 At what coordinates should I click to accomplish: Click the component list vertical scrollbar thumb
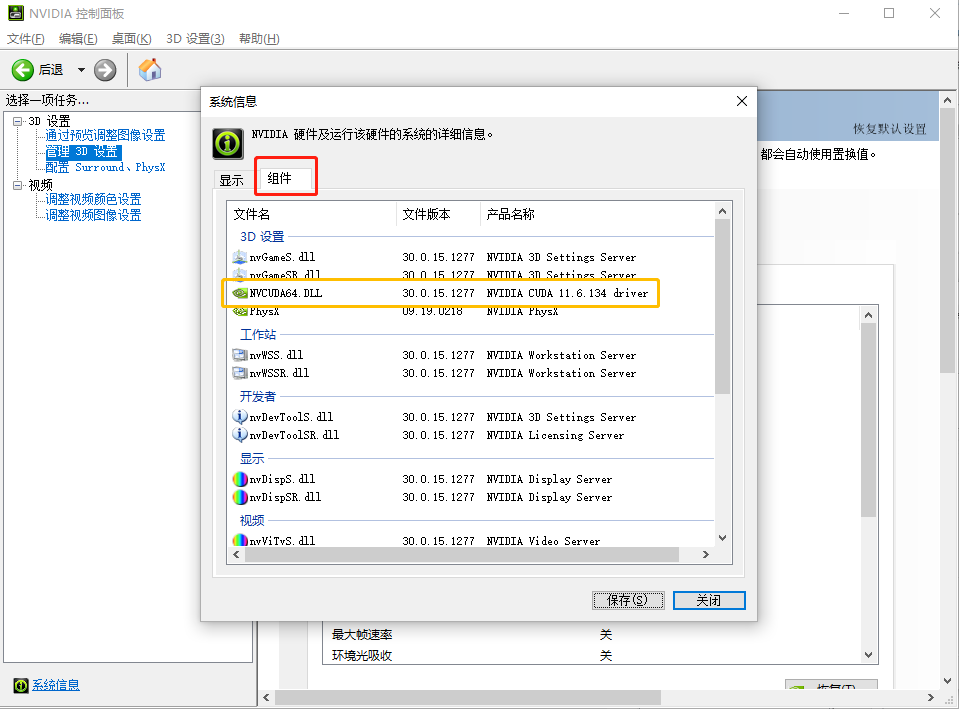(722, 306)
